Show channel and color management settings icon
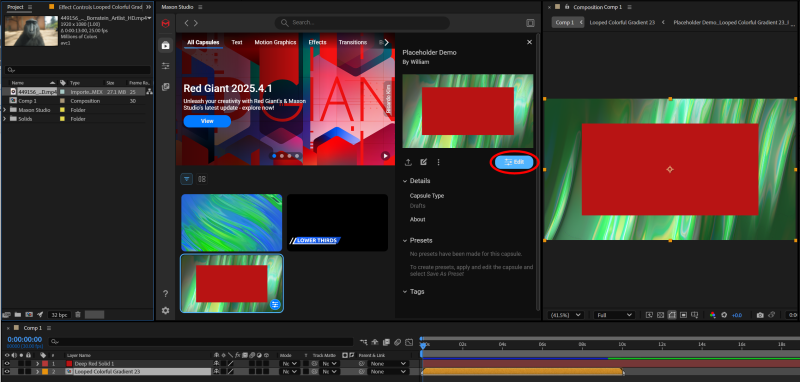This screenshot has width=800, height=382. coord(713,315)
